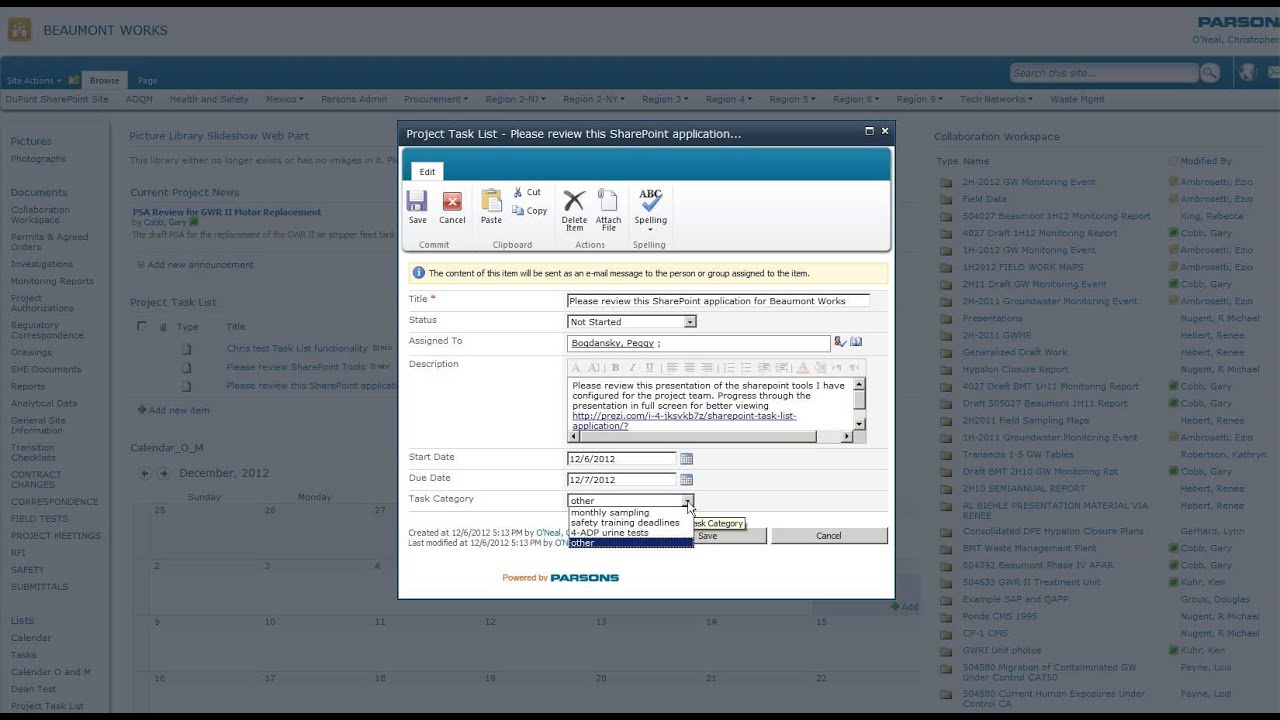Click the Save button at dialog bottom
1280x720 pixels.
point(707,536)
